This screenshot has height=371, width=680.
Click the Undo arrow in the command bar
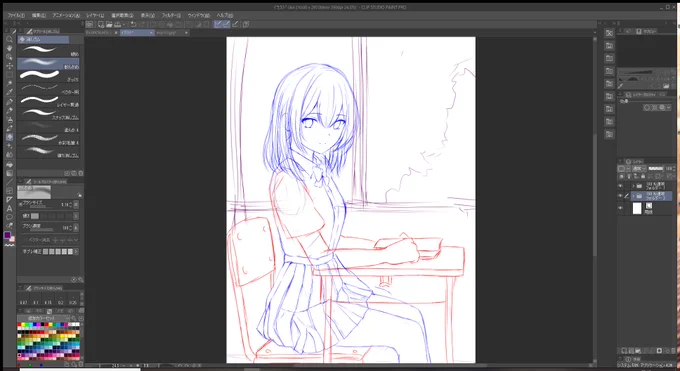pyautogui.click(x=134, y=24)
